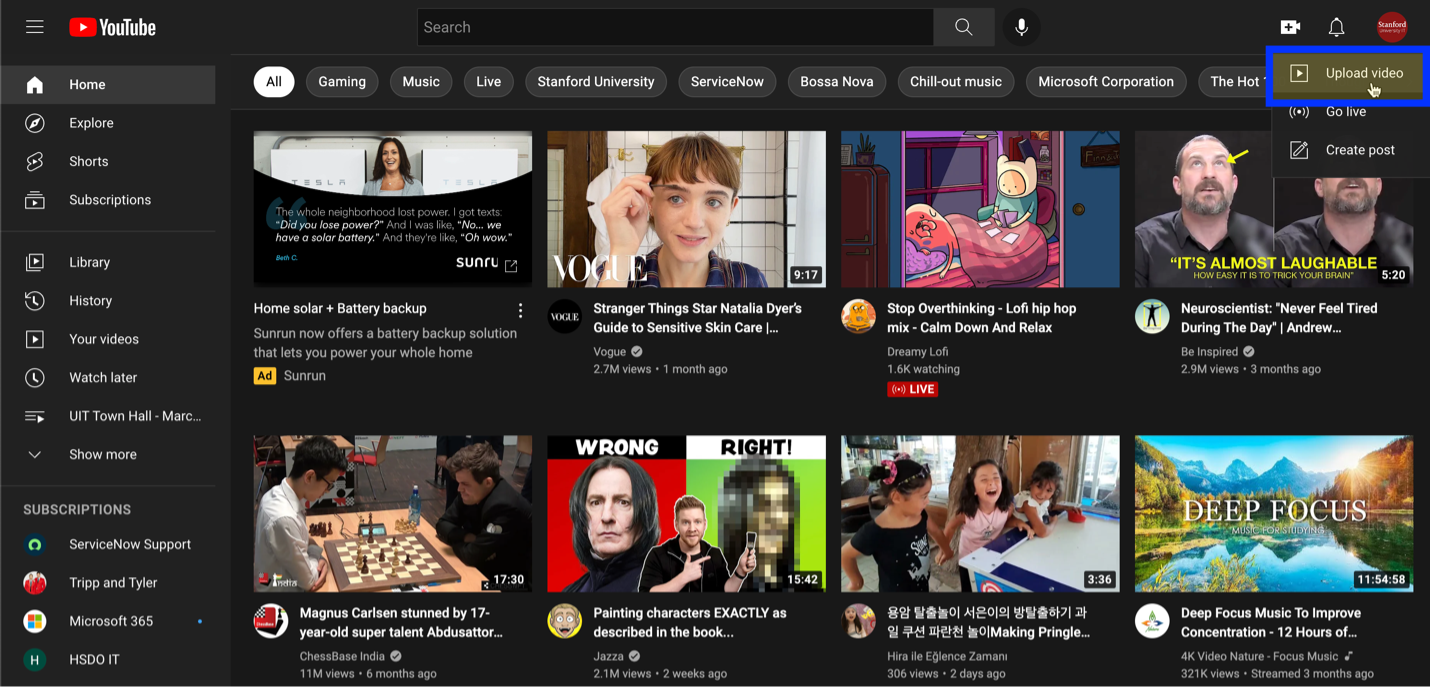Click the search magnifier button
The width and height of the screenshot is (1430, 690).
tap(963, 27)
